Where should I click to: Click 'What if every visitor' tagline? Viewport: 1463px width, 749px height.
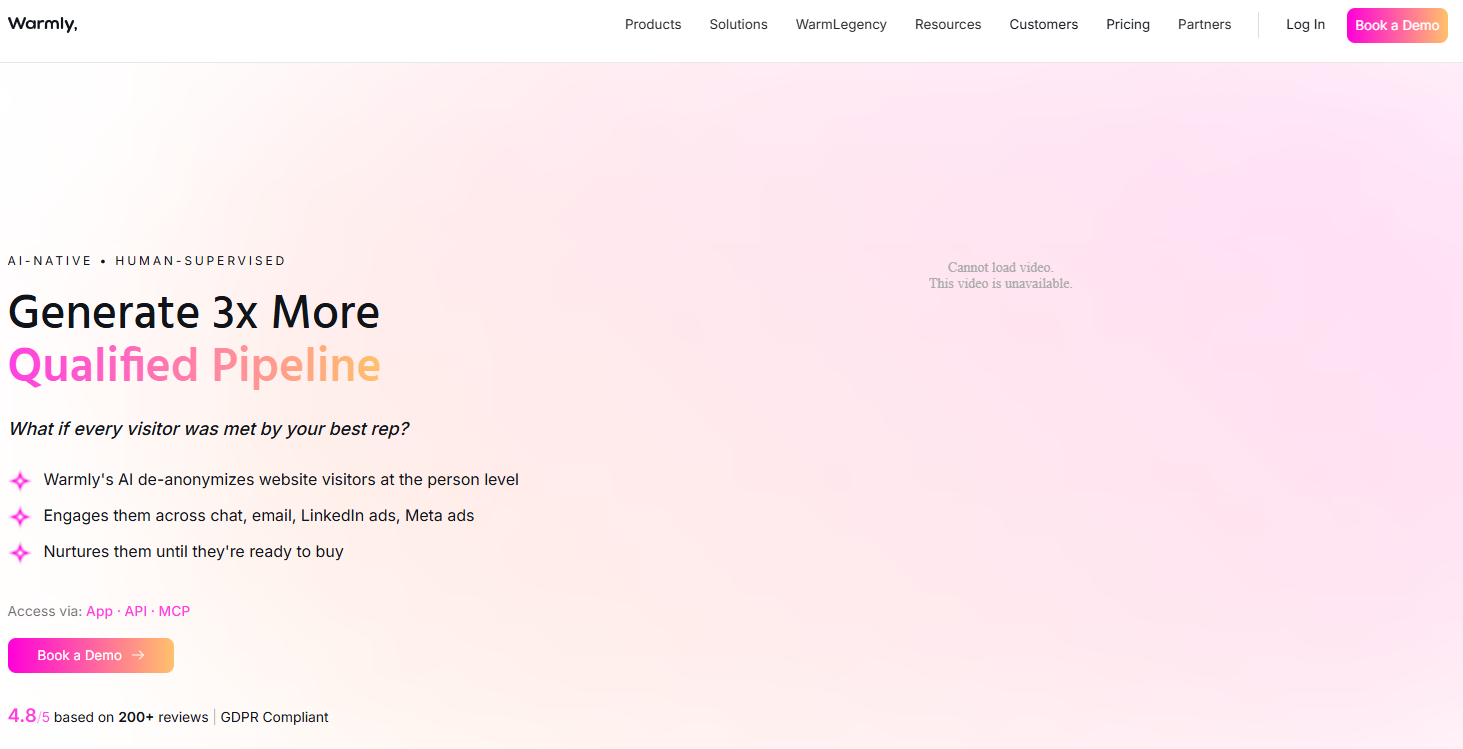click(209, 429)
